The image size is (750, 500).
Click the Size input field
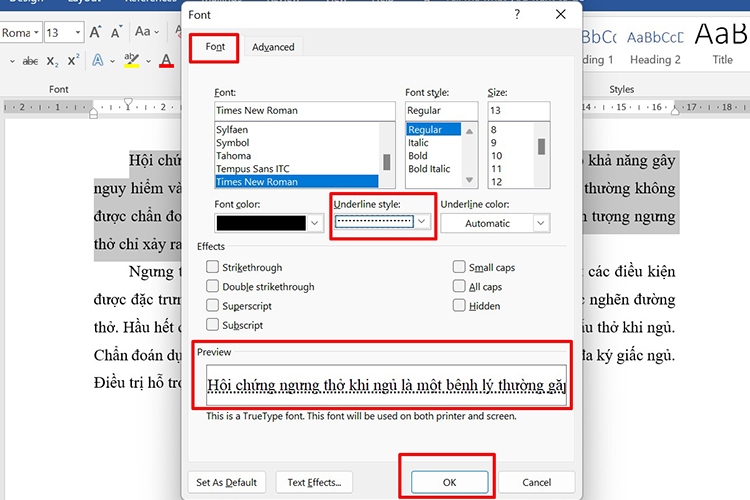point(518,111)
